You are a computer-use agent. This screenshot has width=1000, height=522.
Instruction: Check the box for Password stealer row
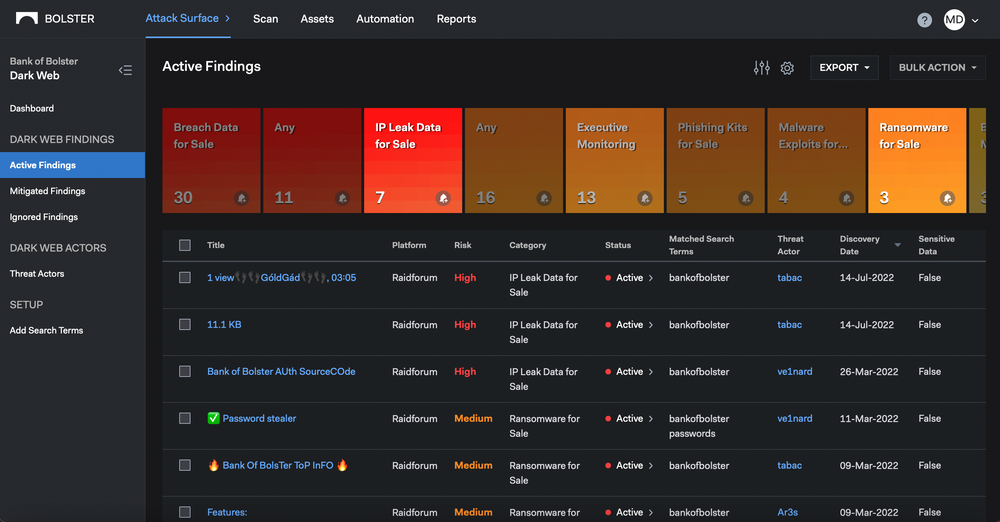tap(185, 418)
